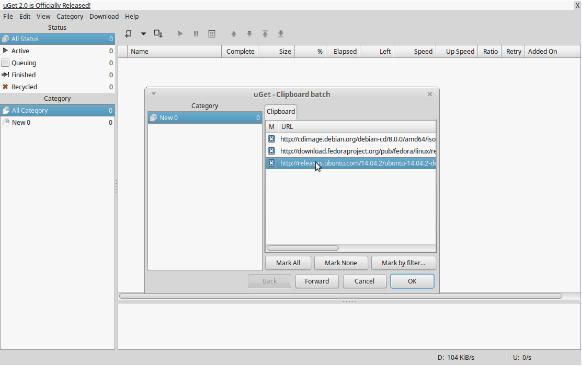Select the Recycled status filter

(x=58, y=87)
